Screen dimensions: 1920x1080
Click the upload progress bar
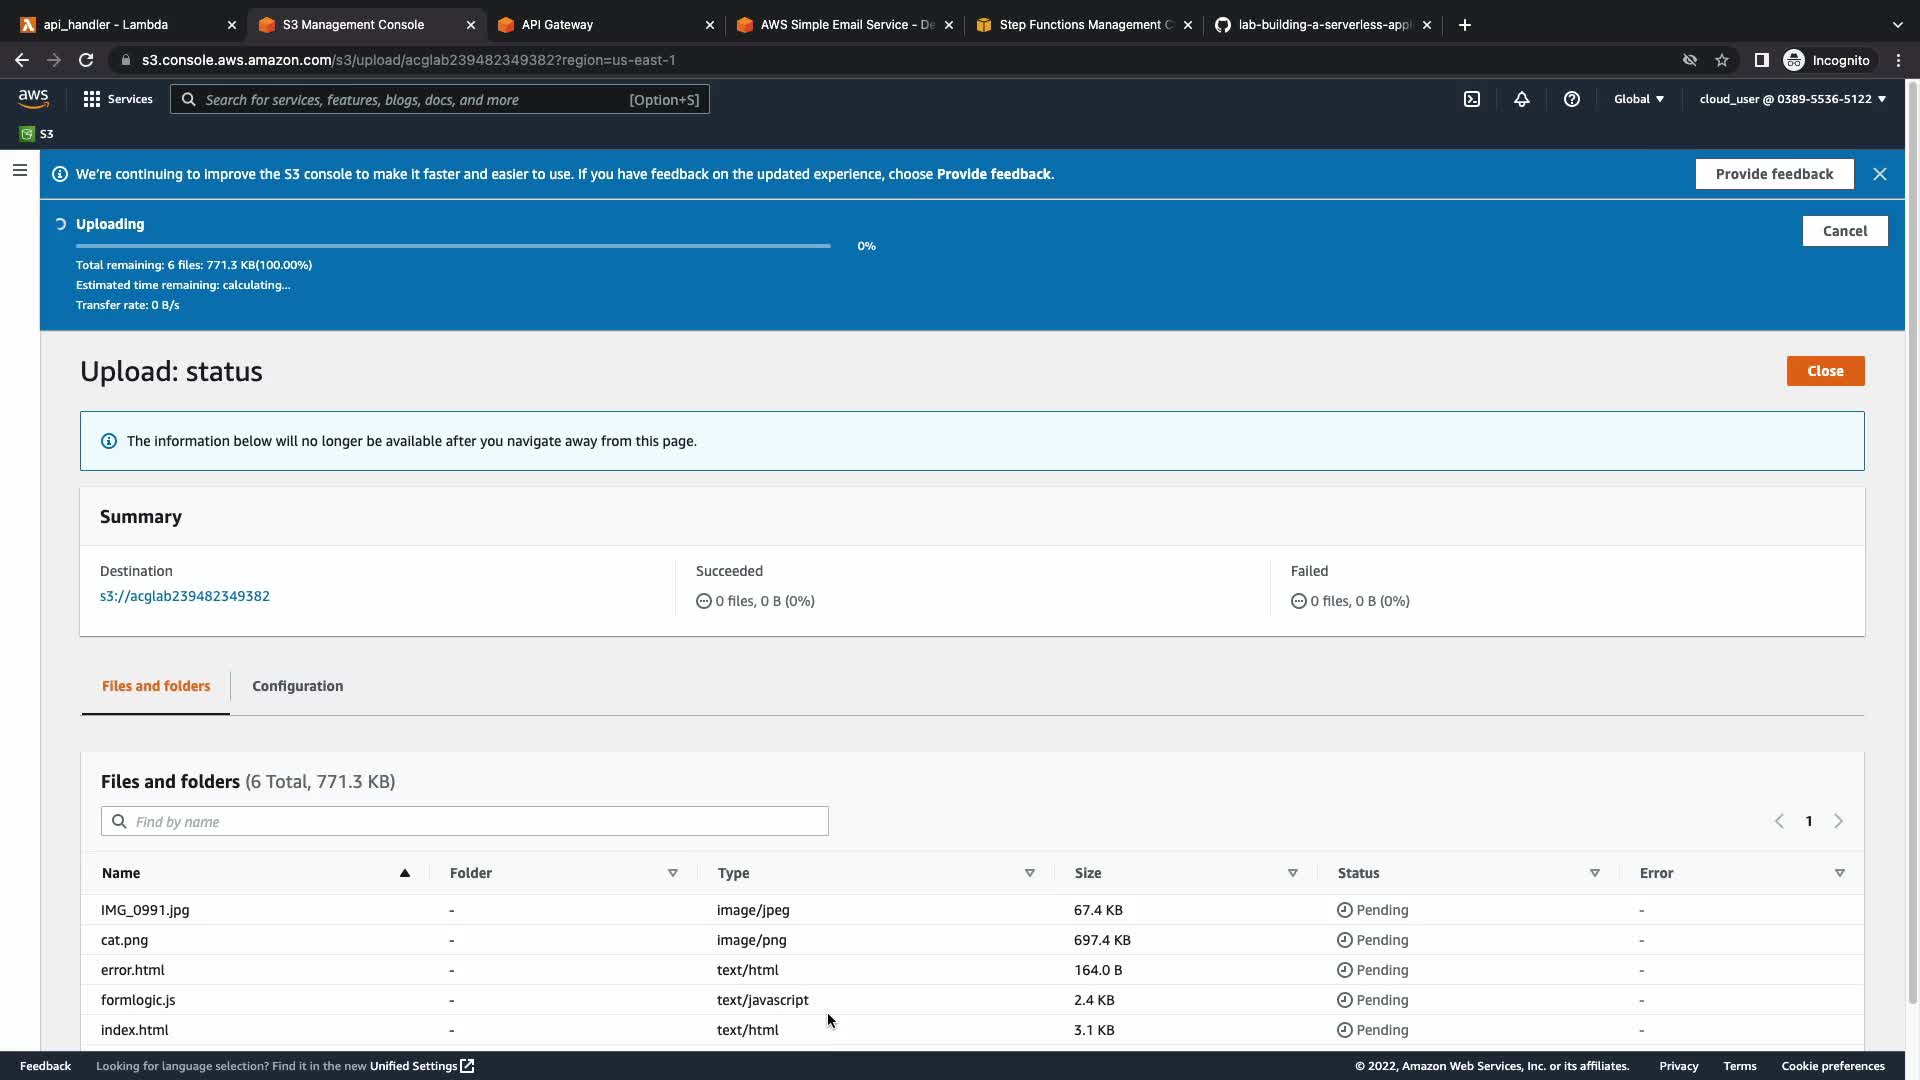pyautogui.click(x=453, y=246)
